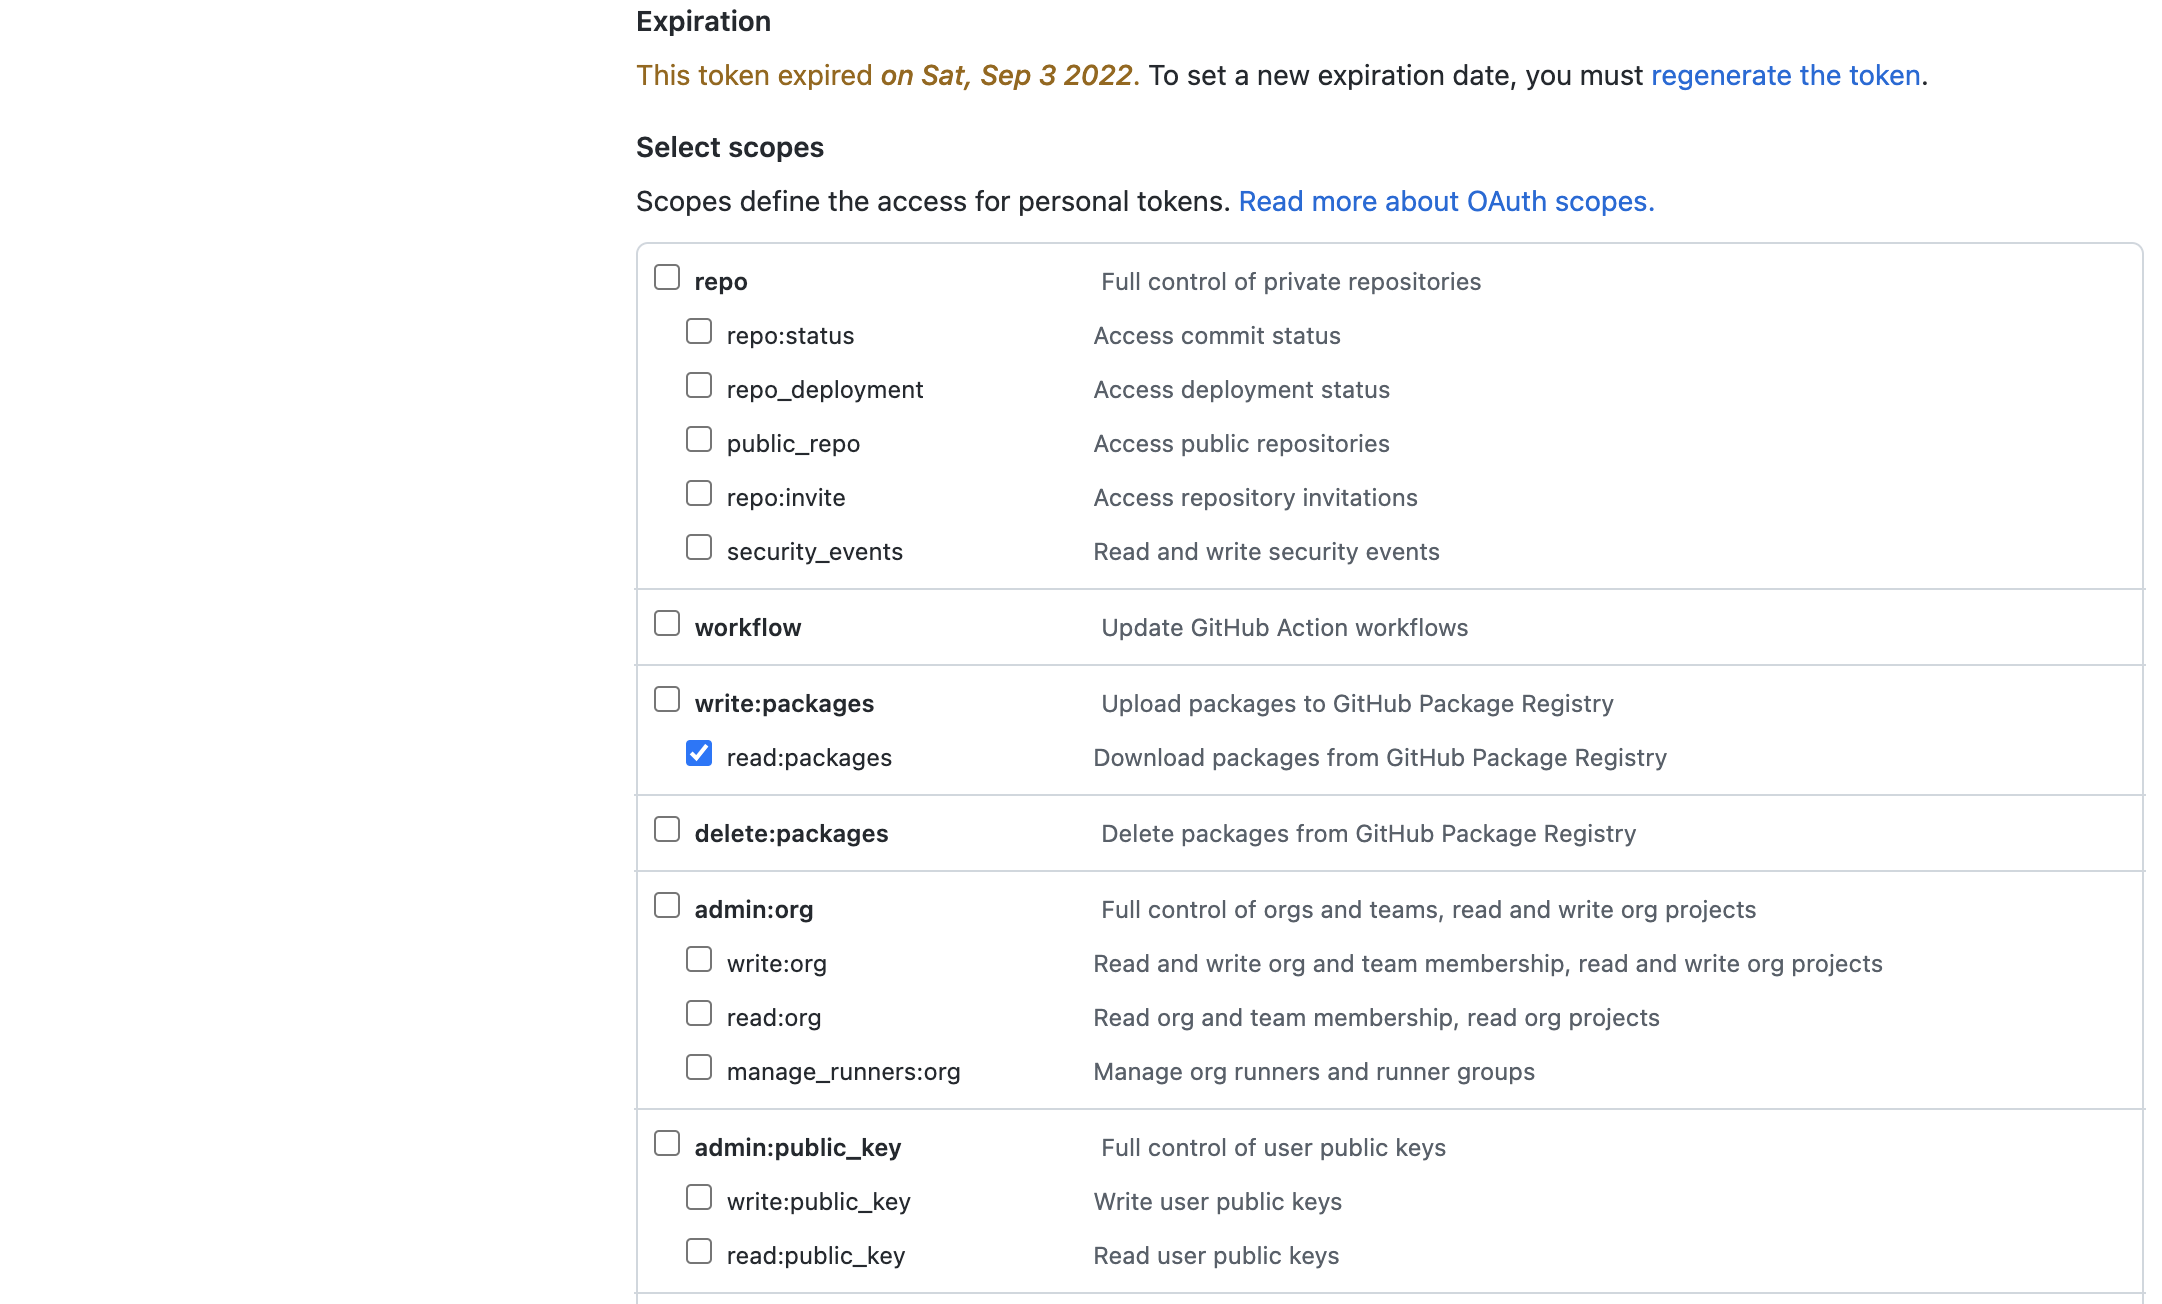This screenshot has height=1304, width=2162.
Task: Select the Select scopes heading text
Action: pos(729,147)
